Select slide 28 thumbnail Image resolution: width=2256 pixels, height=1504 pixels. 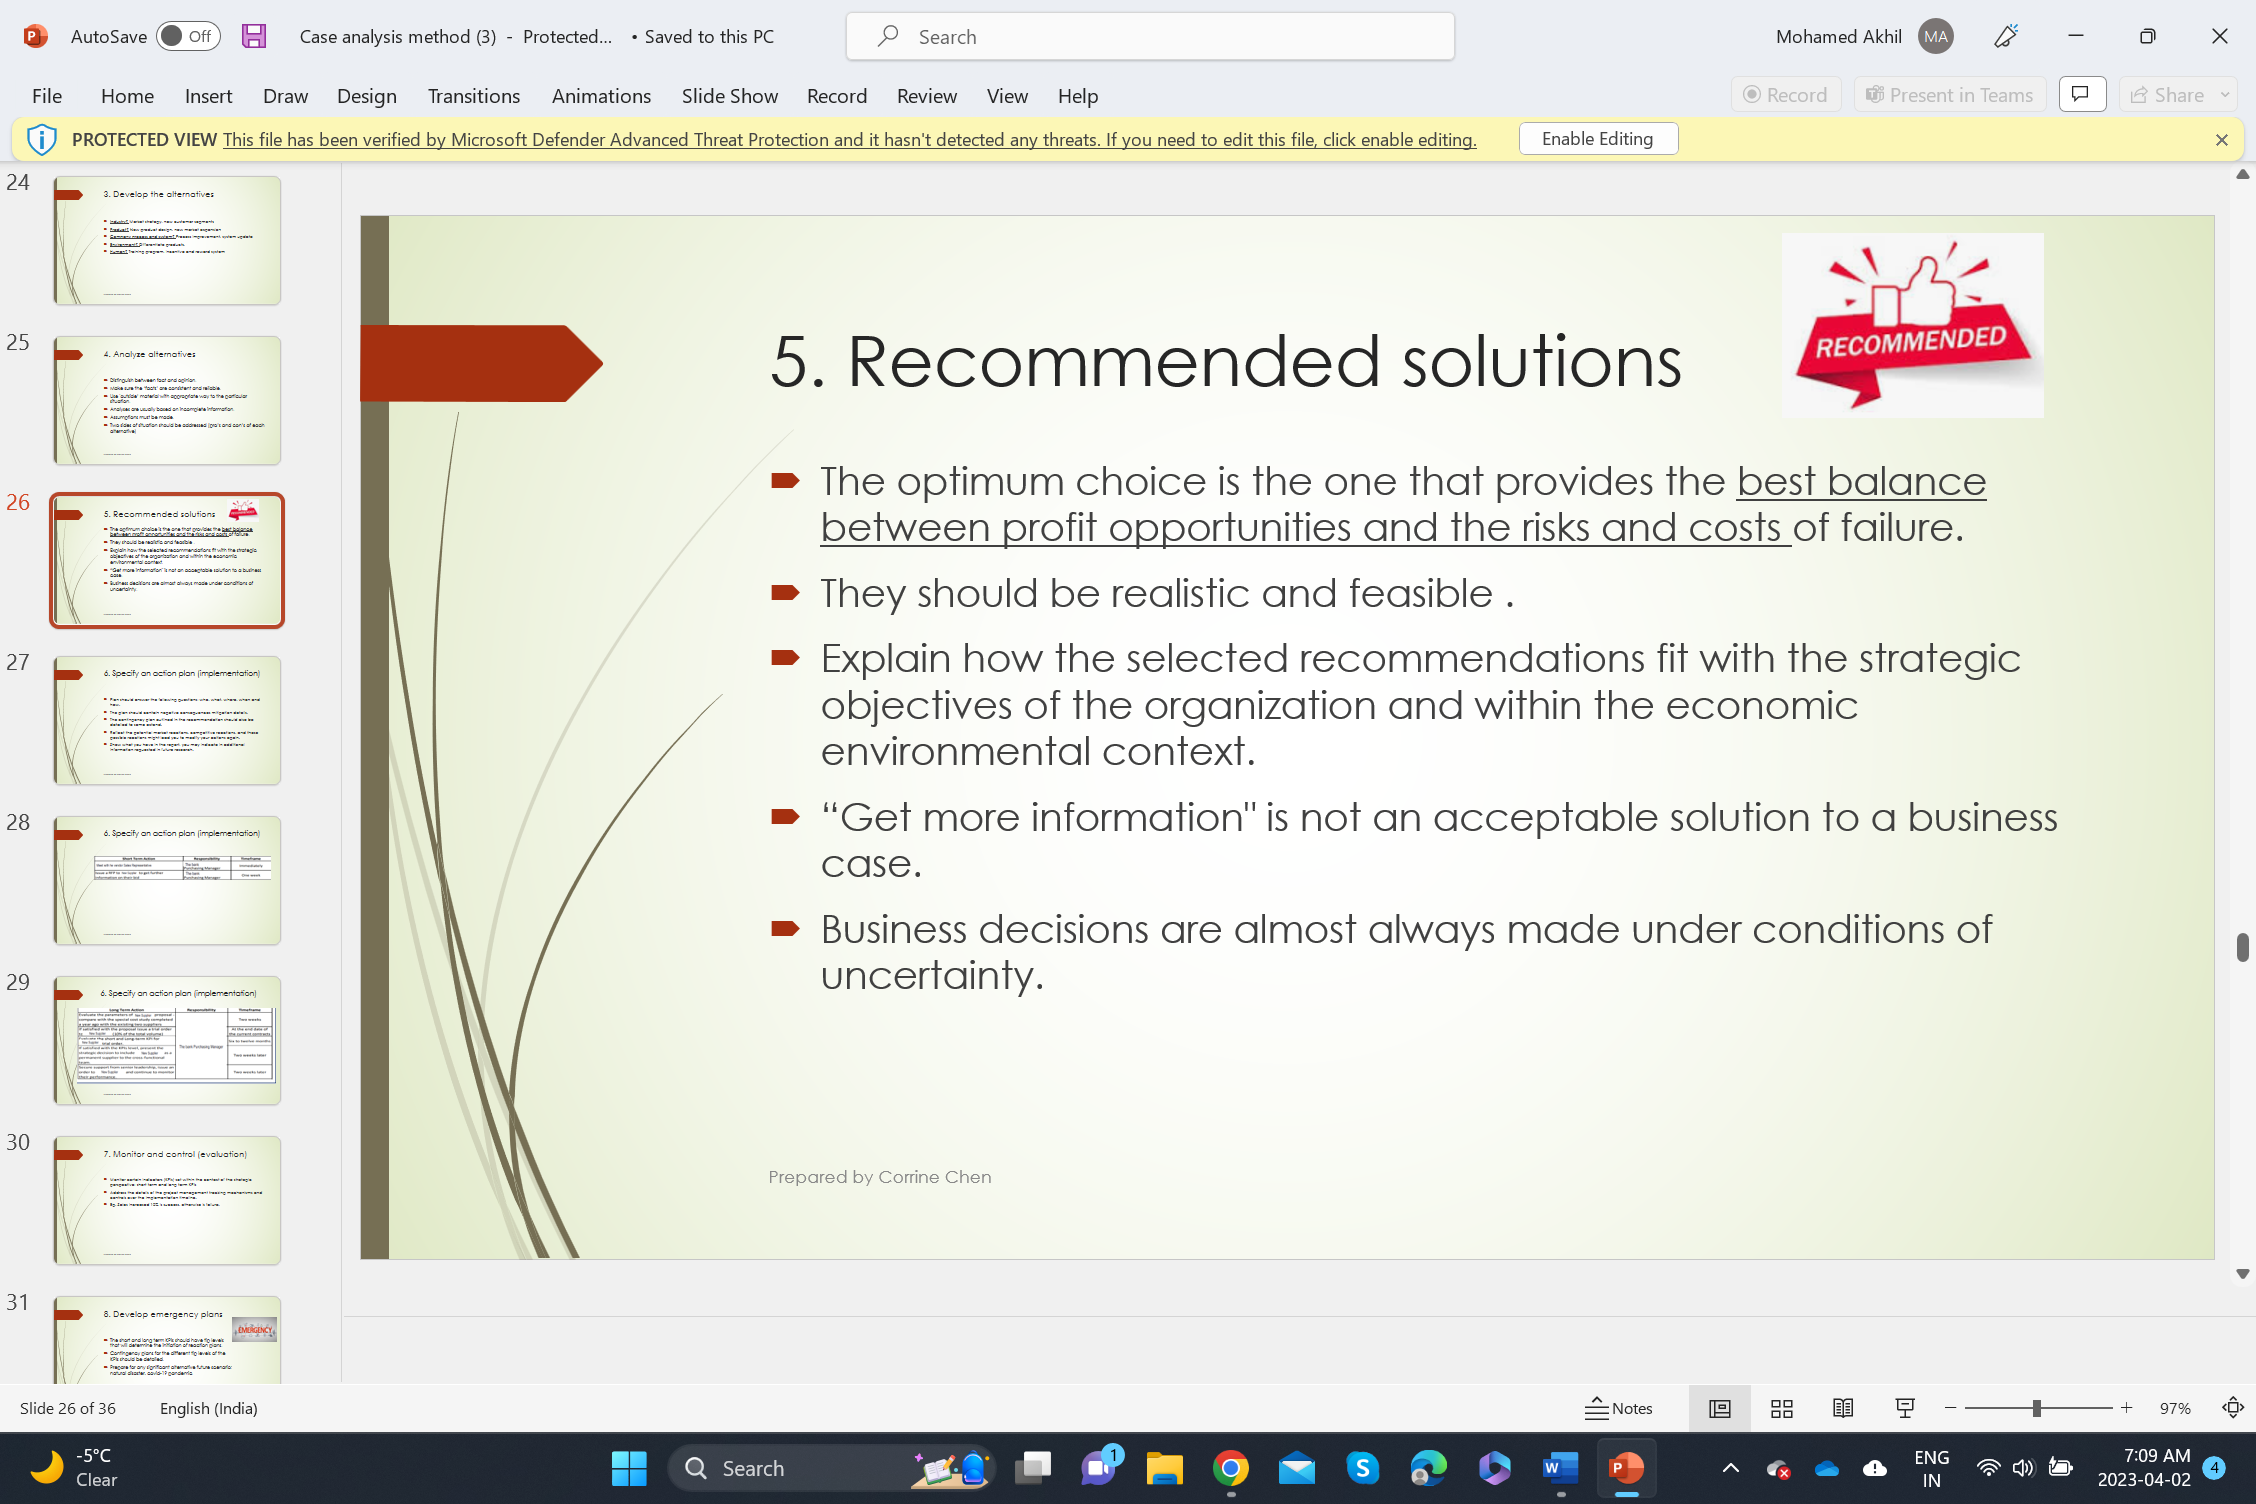pos(167,880)
